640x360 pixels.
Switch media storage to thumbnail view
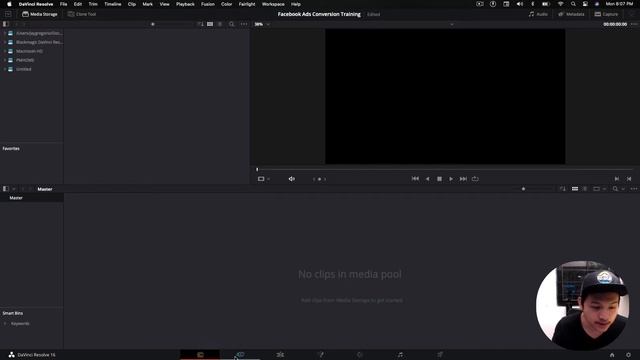210,24
